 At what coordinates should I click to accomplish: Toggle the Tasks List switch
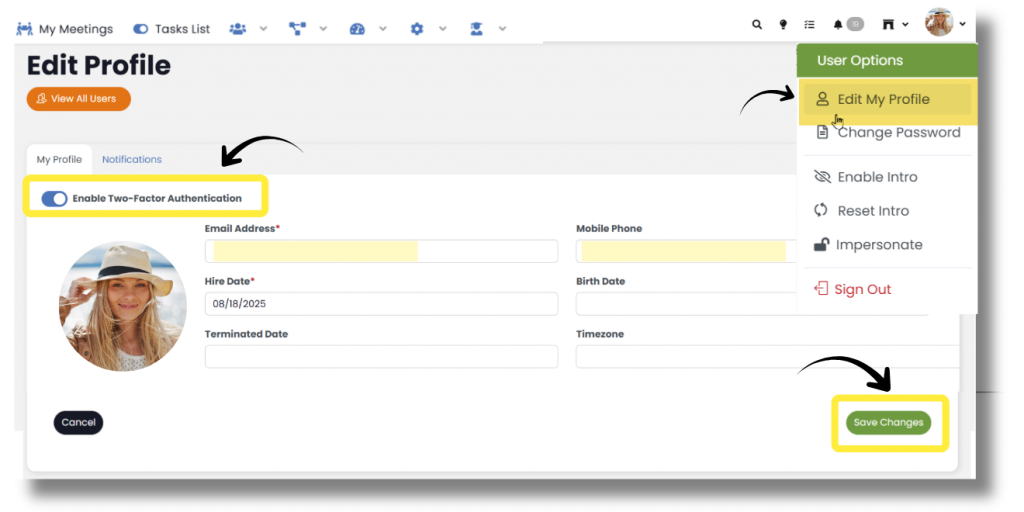point(141,29)
